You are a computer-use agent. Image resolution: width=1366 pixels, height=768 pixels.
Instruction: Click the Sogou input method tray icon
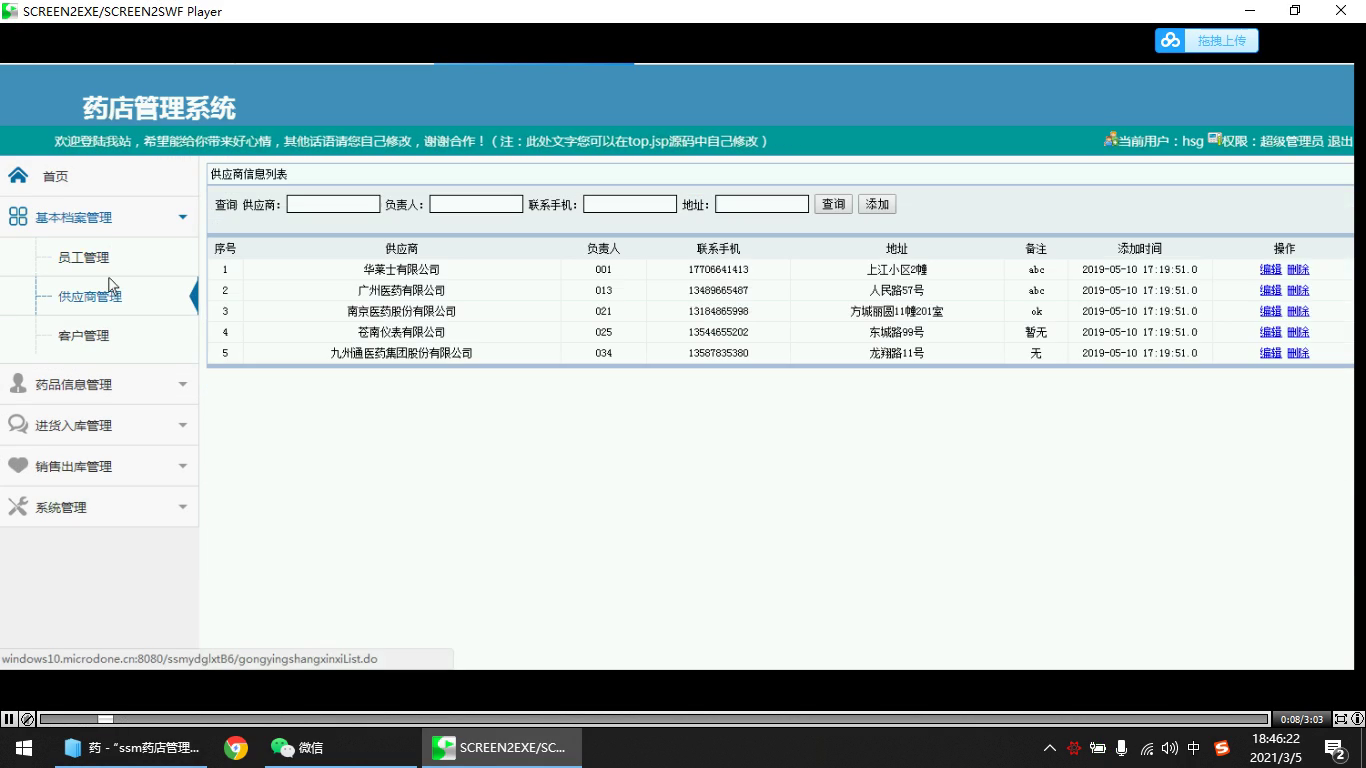click(x=1222, y=748)
